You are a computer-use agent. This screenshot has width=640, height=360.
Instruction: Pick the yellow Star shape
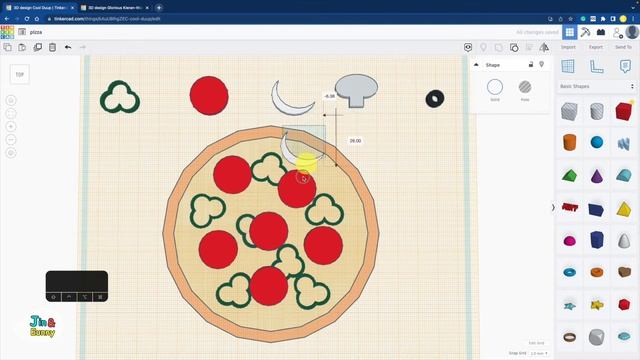click(597, 304)
